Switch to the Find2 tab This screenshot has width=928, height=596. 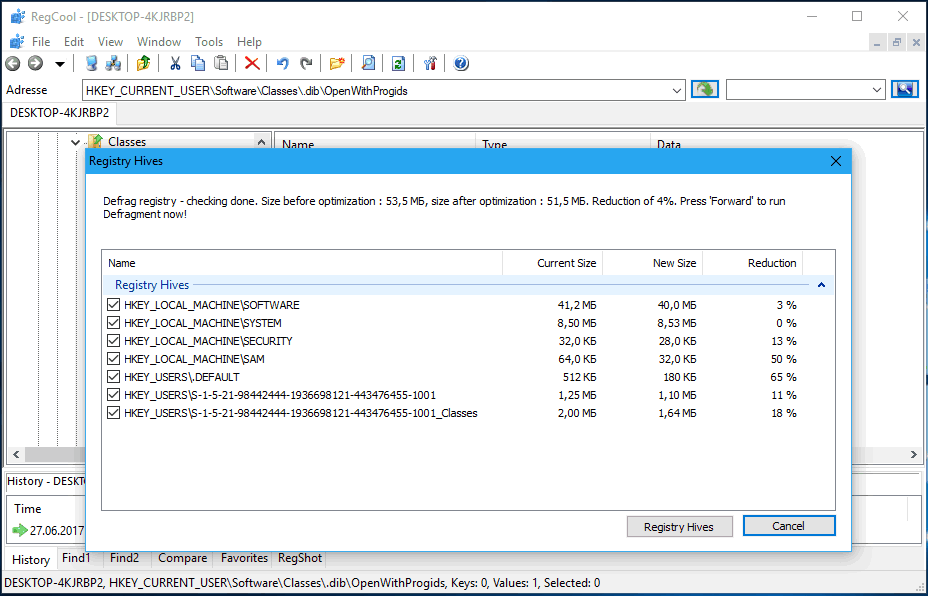pos(124,558)
